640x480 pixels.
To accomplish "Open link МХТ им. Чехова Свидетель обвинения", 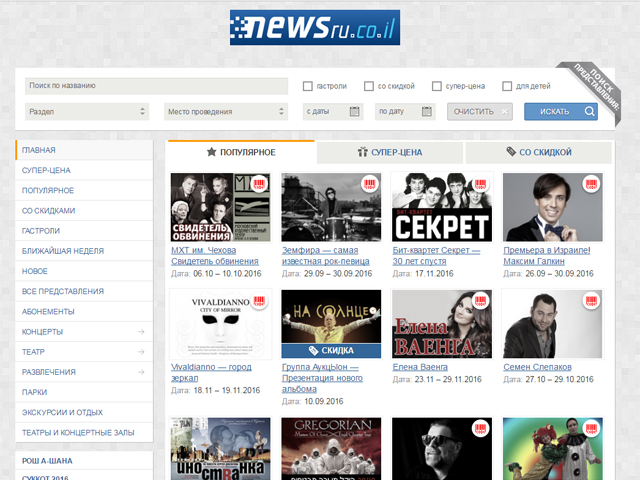I will tap(215, 256).
